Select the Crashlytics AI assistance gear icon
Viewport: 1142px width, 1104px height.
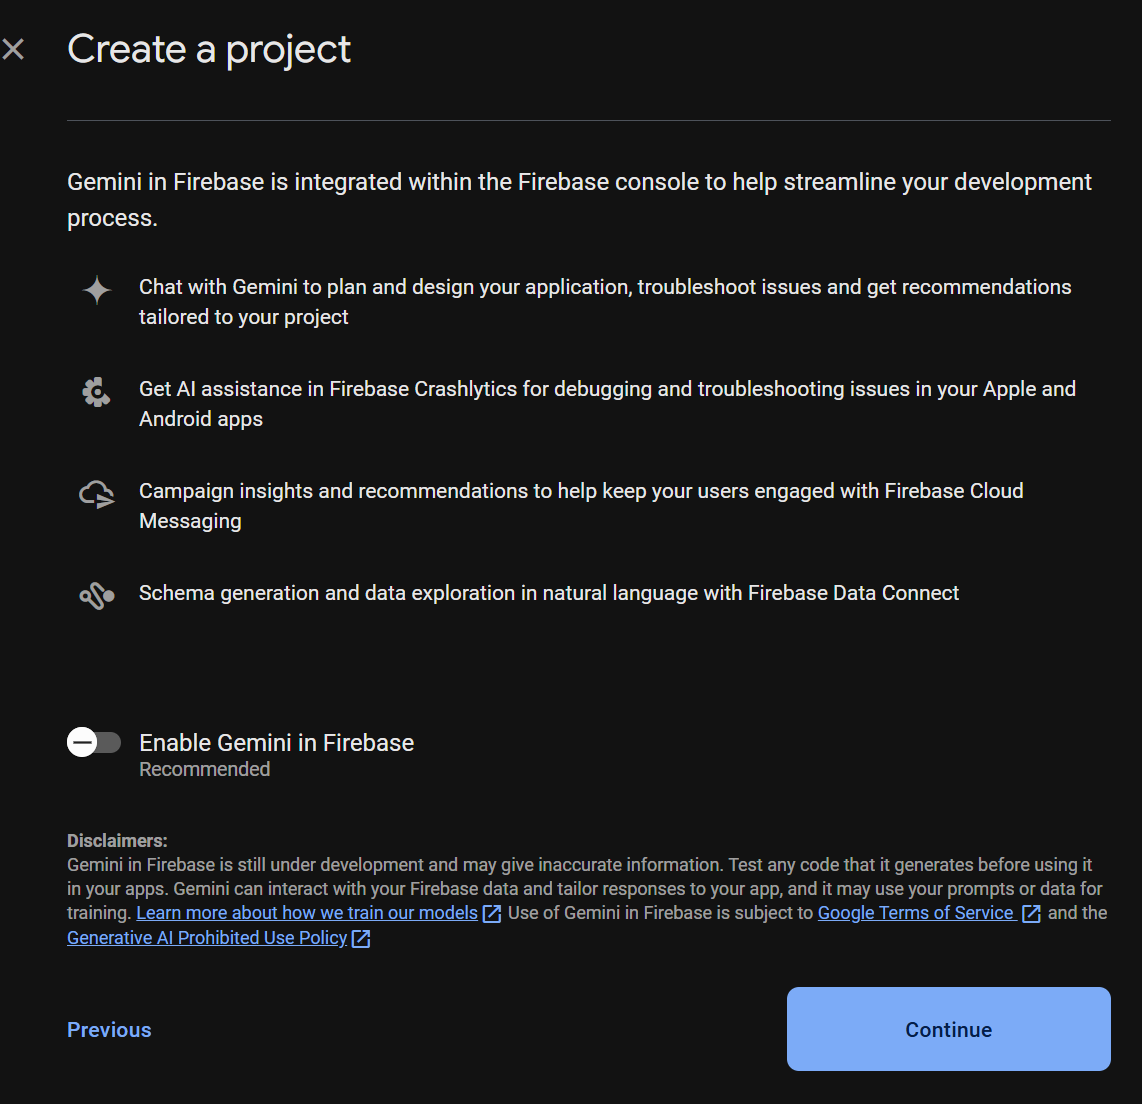(95, 393)
